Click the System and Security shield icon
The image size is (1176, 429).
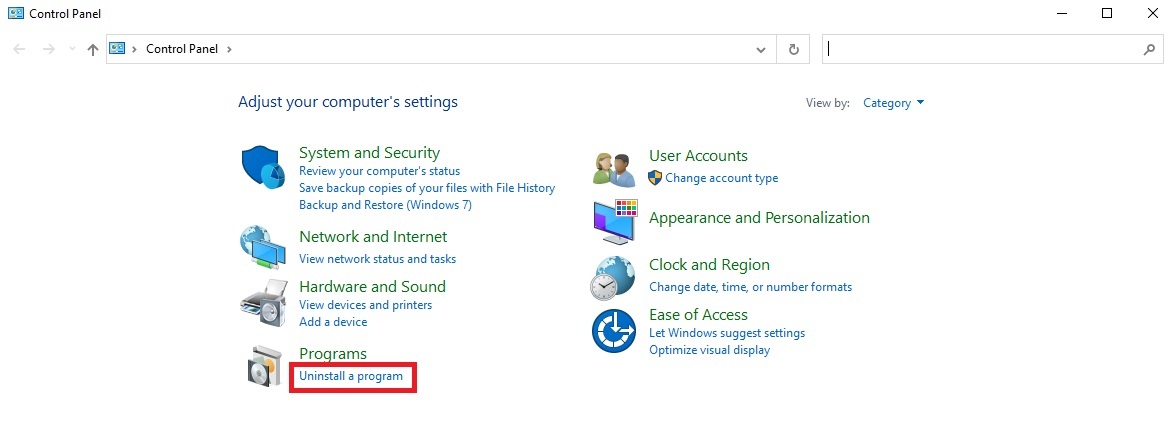(264, 167)
